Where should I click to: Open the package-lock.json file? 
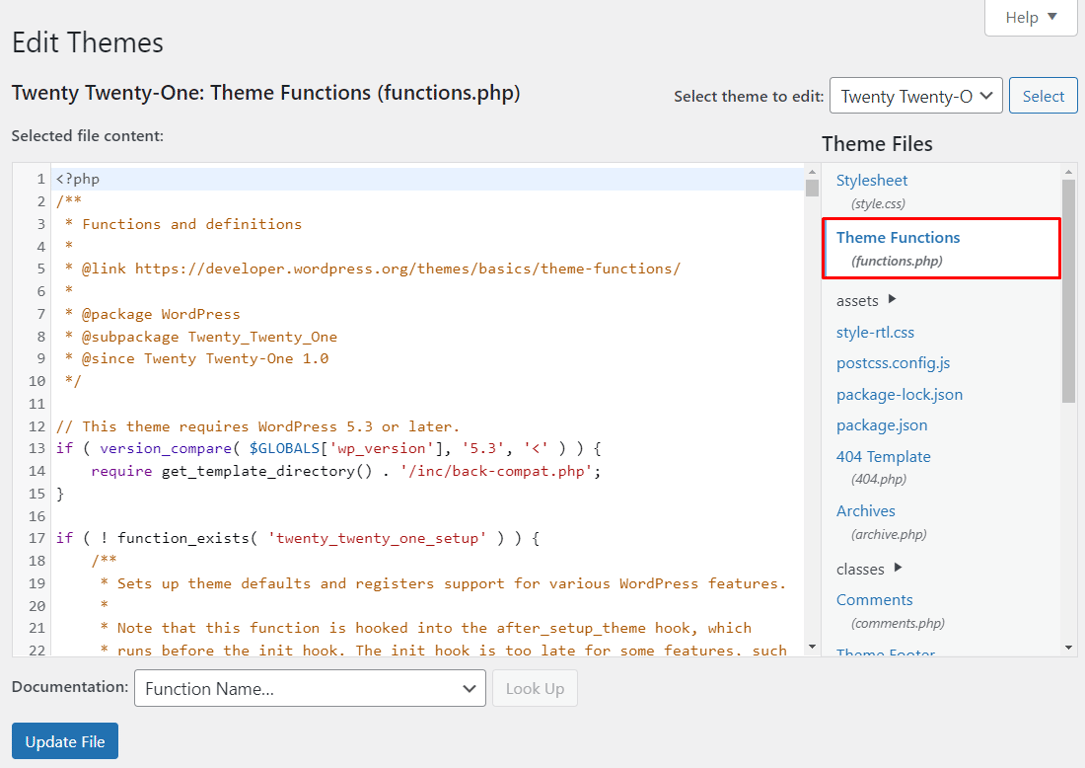click(x=899, y=394)
